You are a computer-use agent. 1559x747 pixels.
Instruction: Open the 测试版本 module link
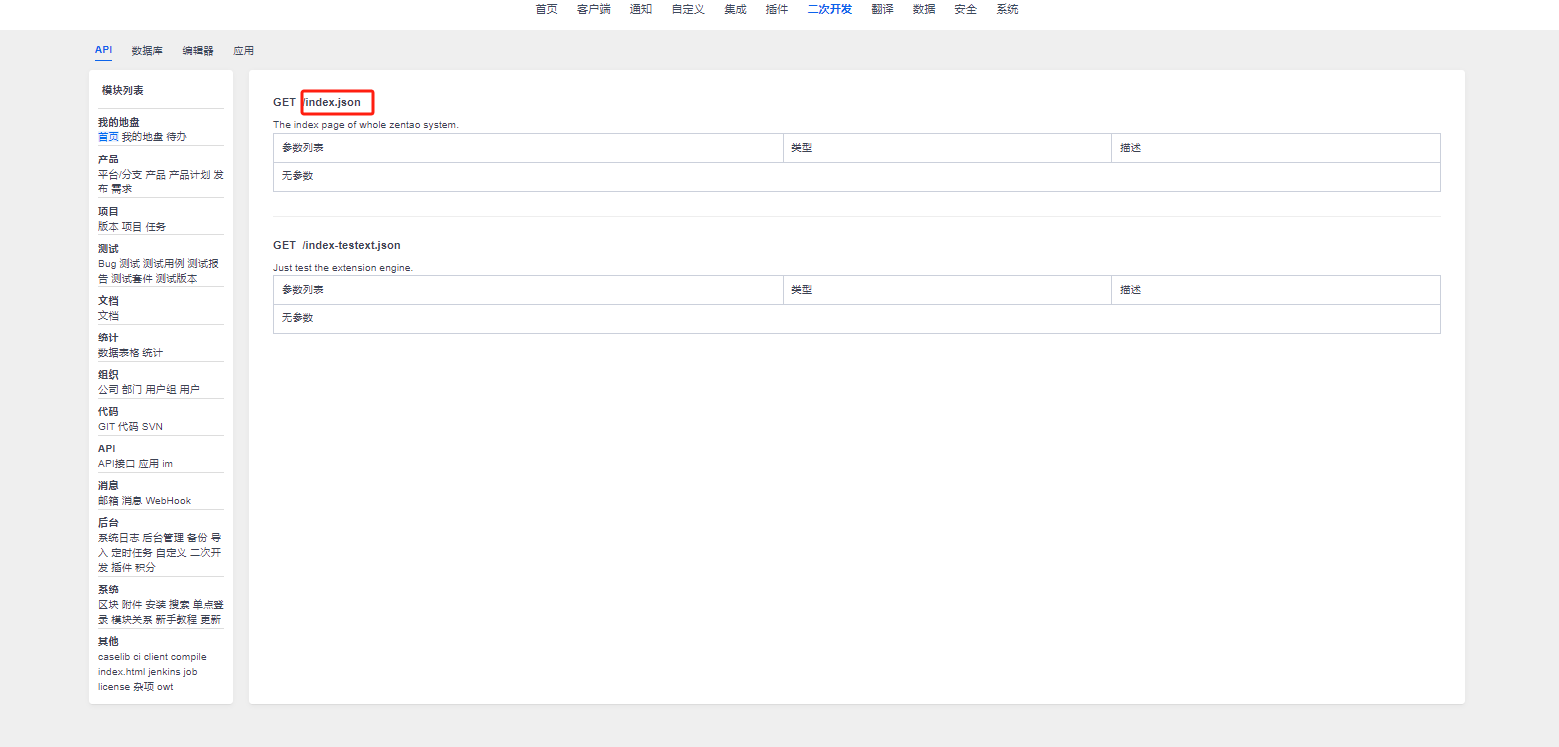(x=177, y=278)
